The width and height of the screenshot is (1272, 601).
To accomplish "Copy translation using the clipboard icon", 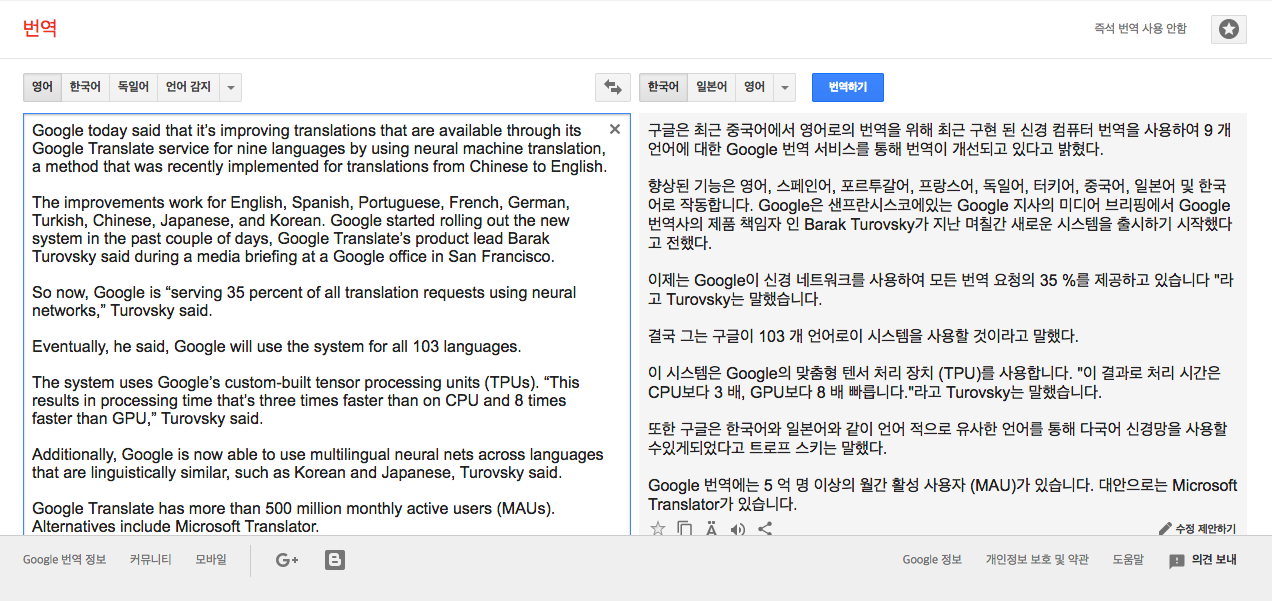I will point(684,529).
